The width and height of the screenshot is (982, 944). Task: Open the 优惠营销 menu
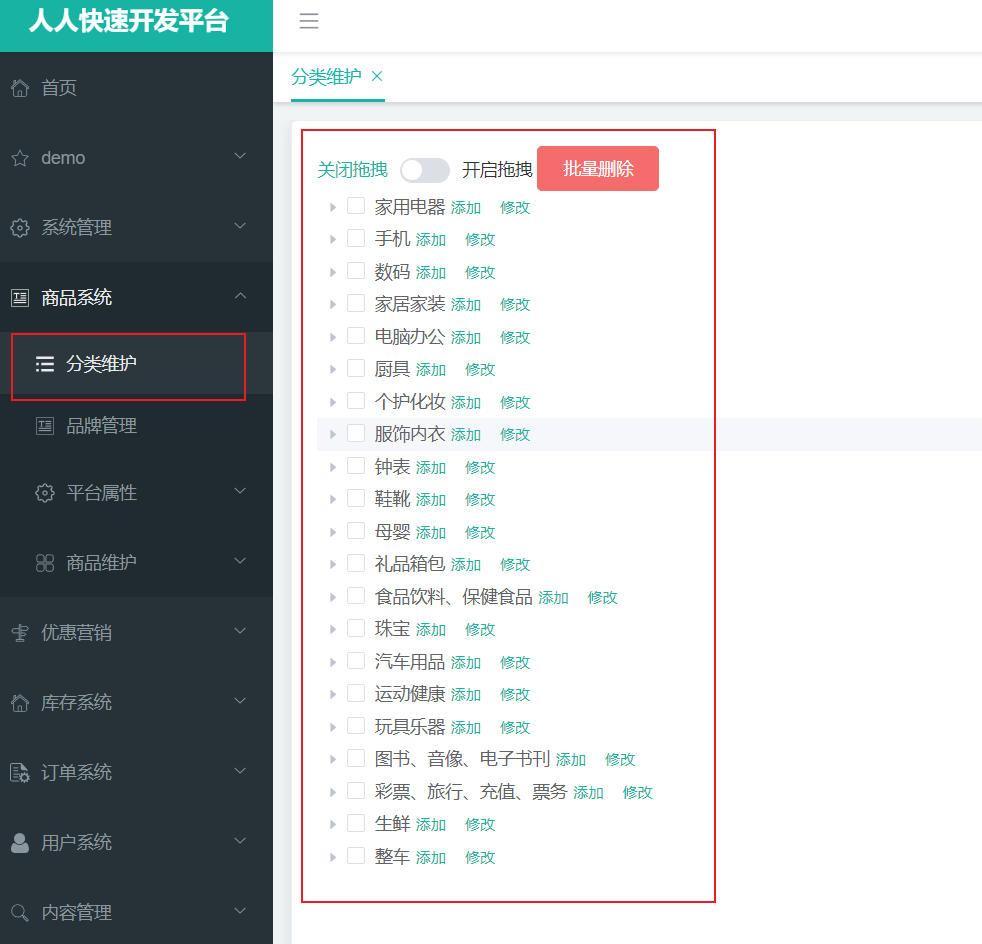click(x=136, y=633)
